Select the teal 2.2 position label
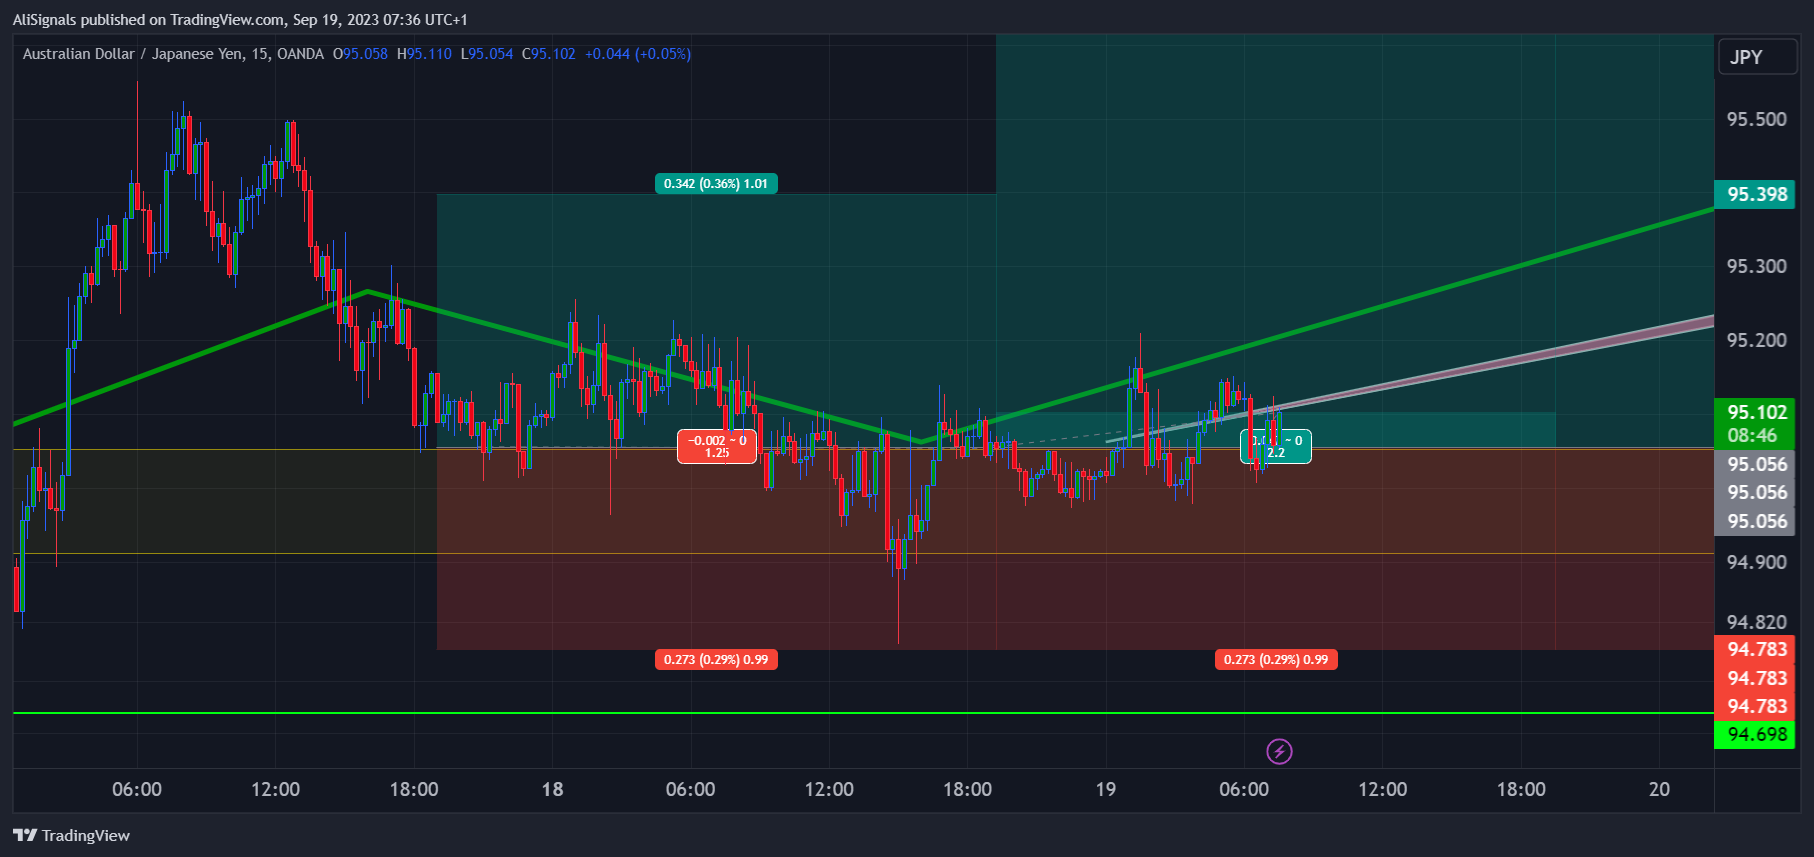Image resolution: width=1814 pixels, height=857 pixels. 1276,446
